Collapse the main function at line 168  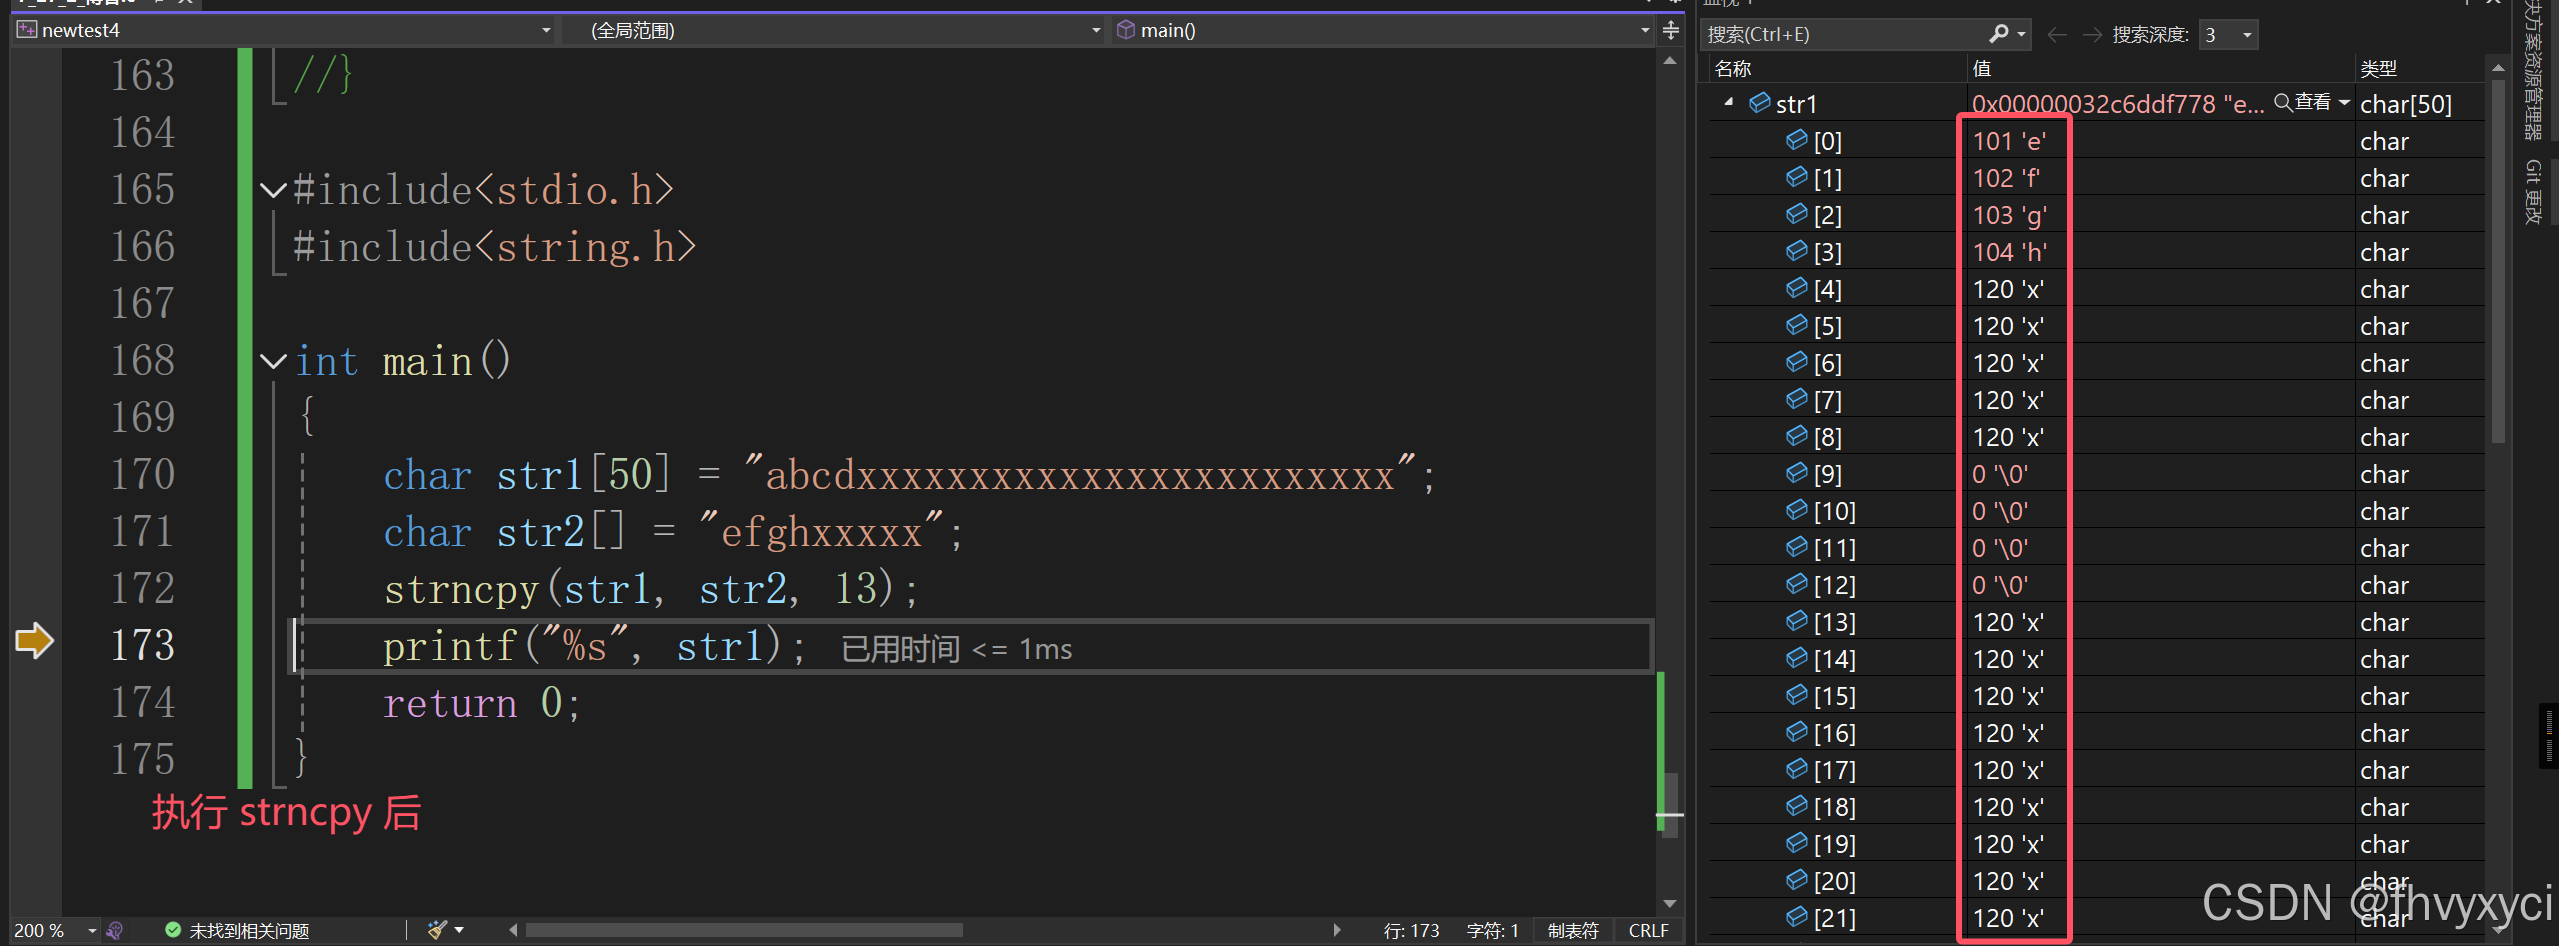pos(273,361)
